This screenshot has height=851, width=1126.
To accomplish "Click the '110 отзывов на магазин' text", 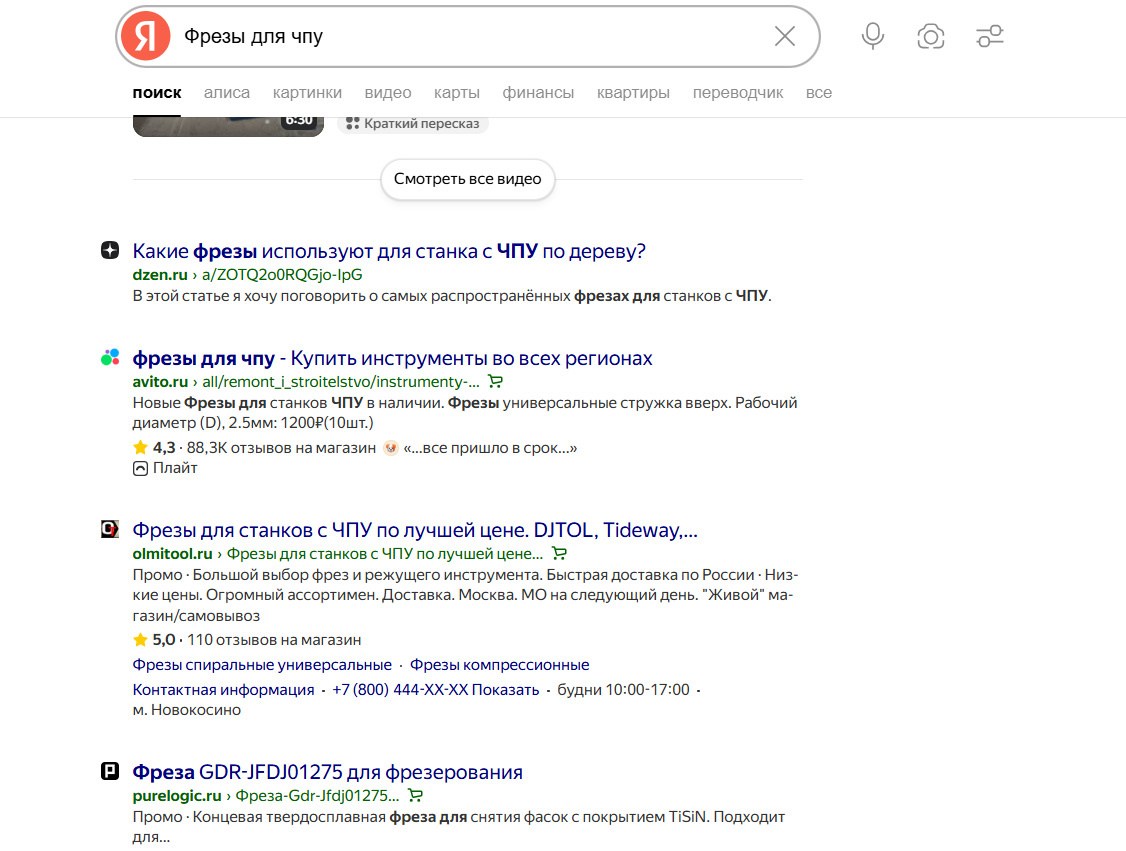I will tap(274, 640).
